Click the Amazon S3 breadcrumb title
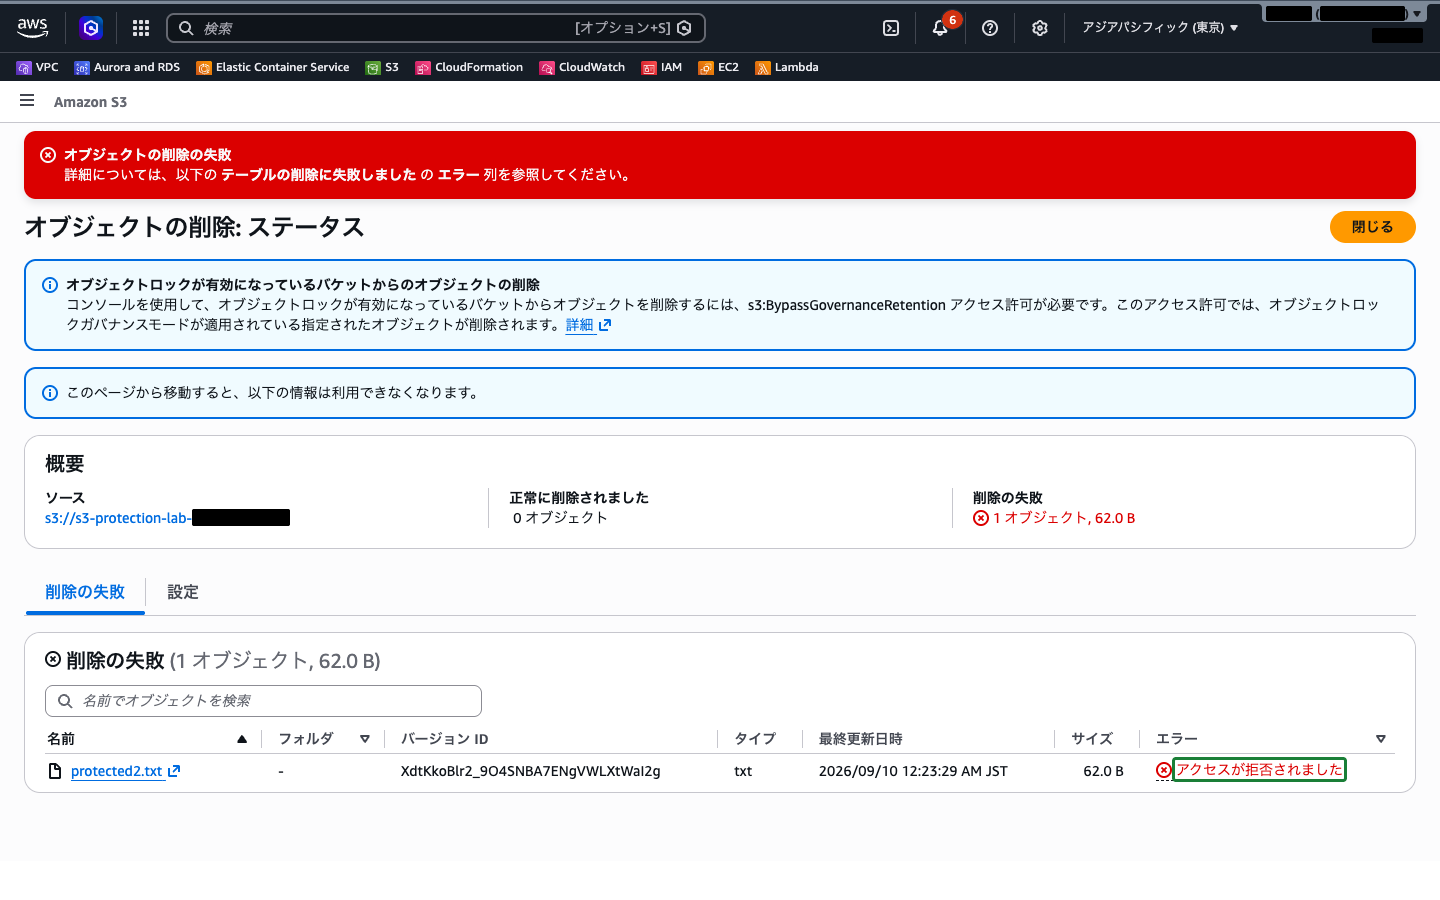 tap(90, 102)
